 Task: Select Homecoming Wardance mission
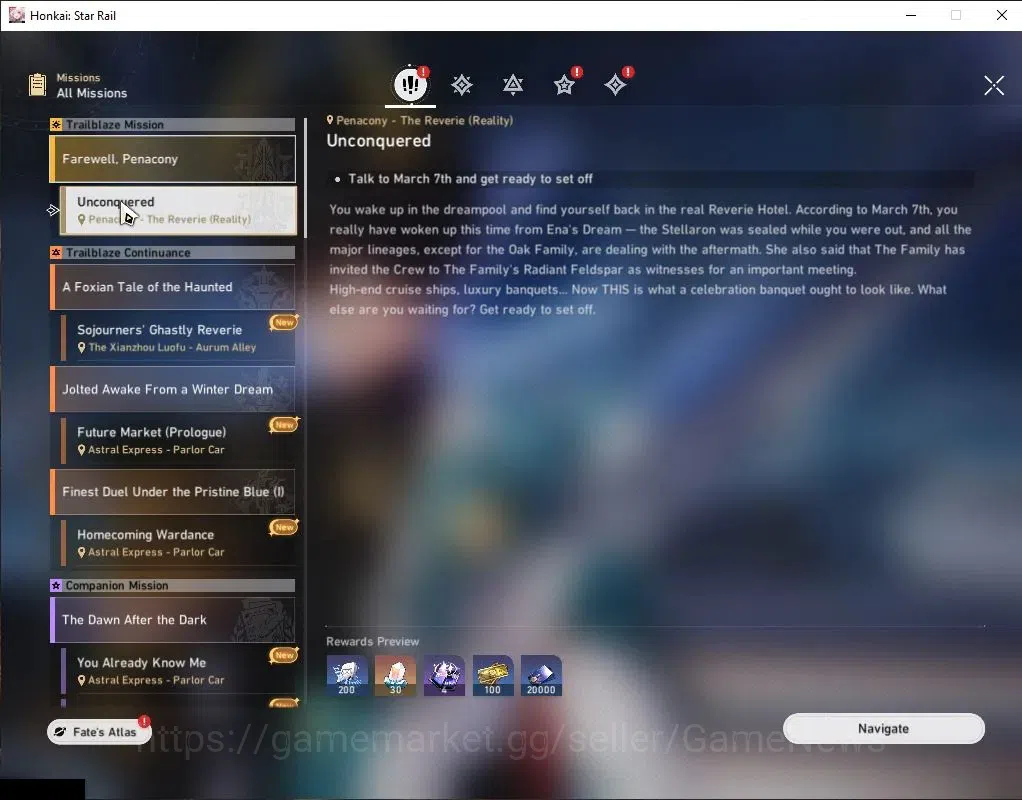[x=178, y=542]
